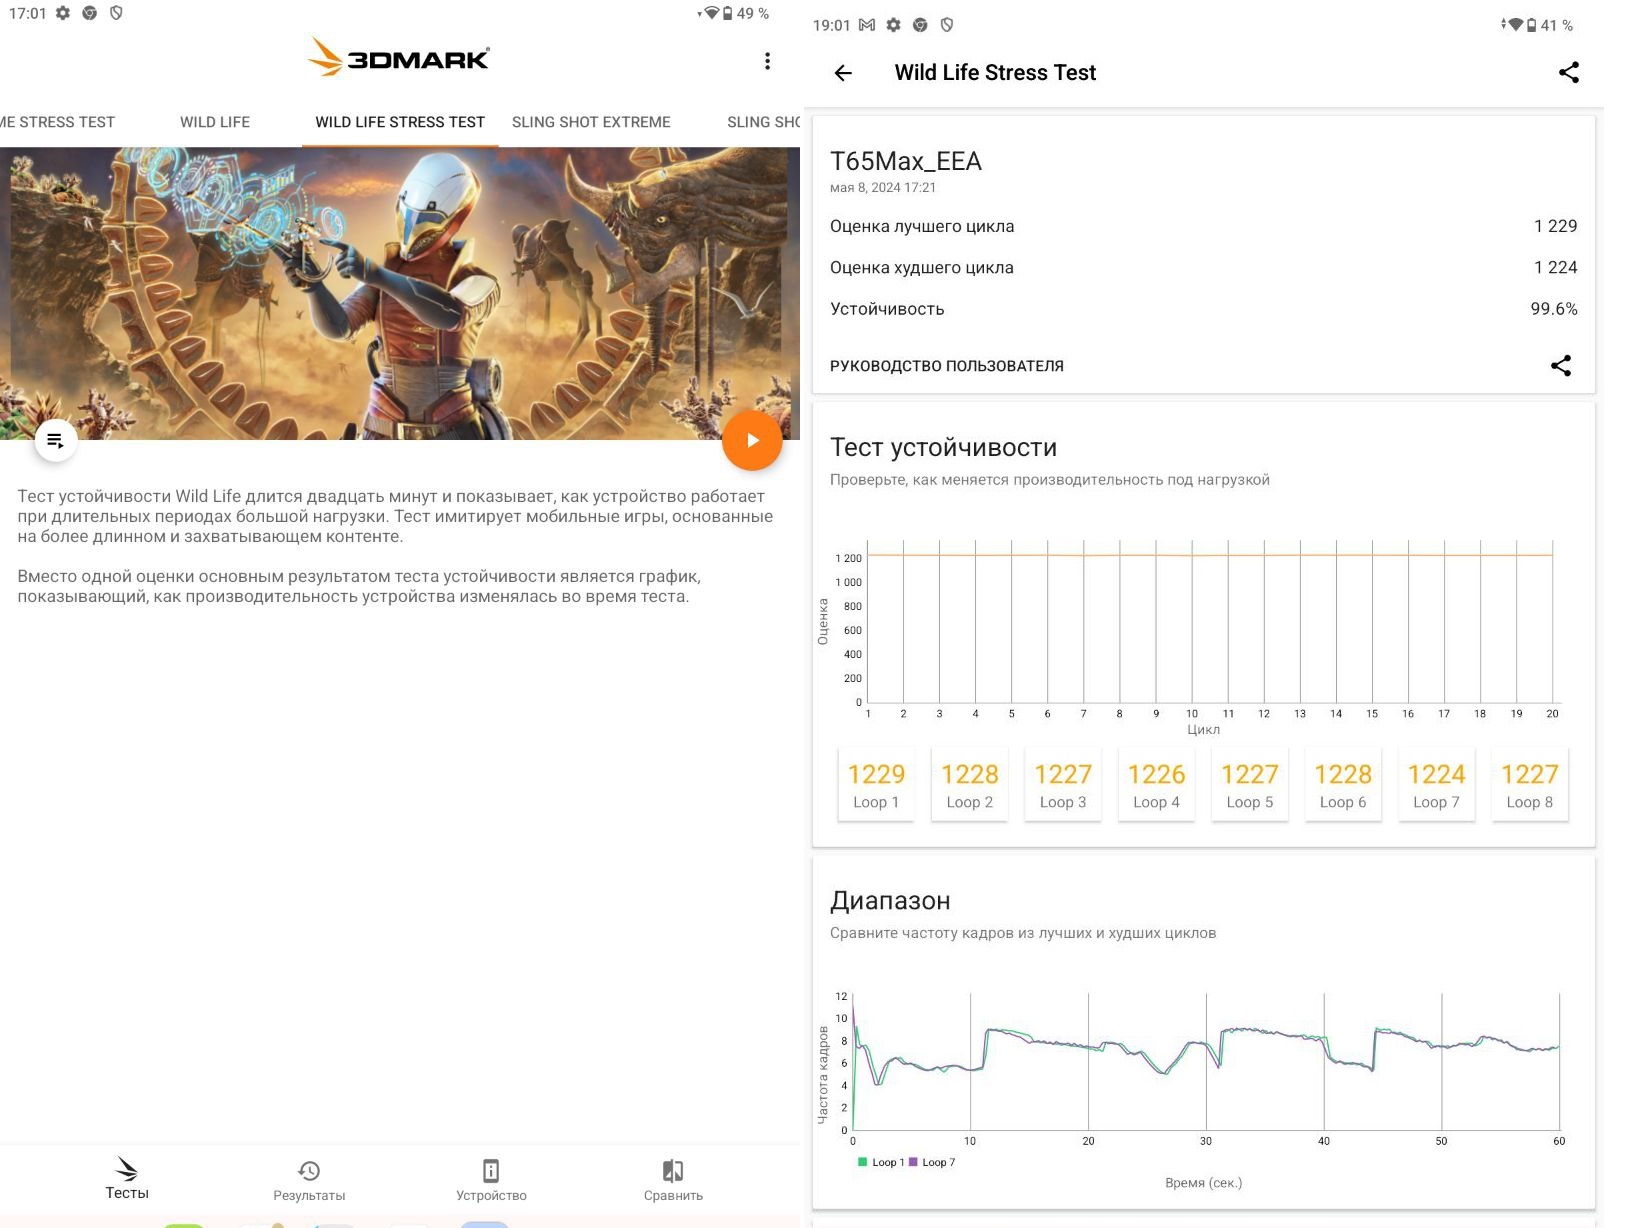Click the date мая 8, 2024 17:21

coord(883,188)
